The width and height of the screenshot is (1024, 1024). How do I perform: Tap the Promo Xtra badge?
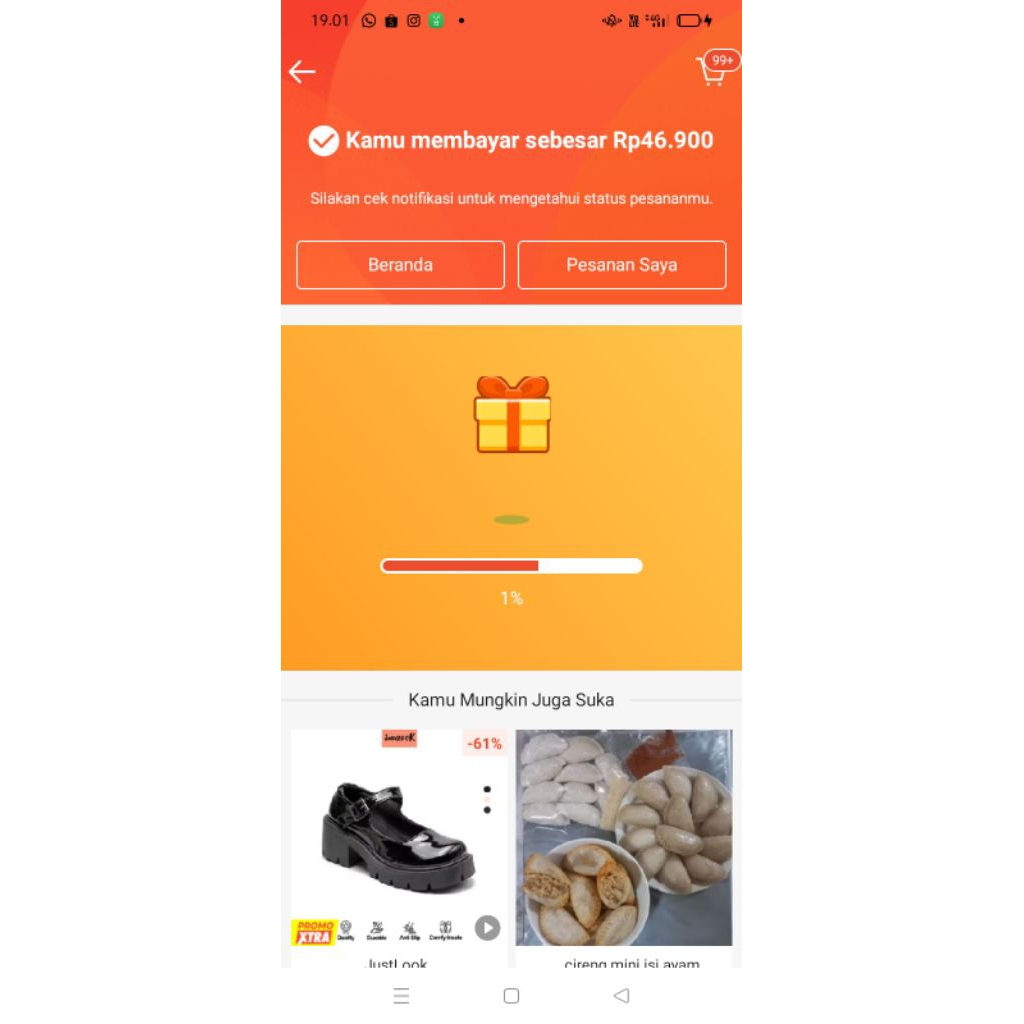[313, 932]
